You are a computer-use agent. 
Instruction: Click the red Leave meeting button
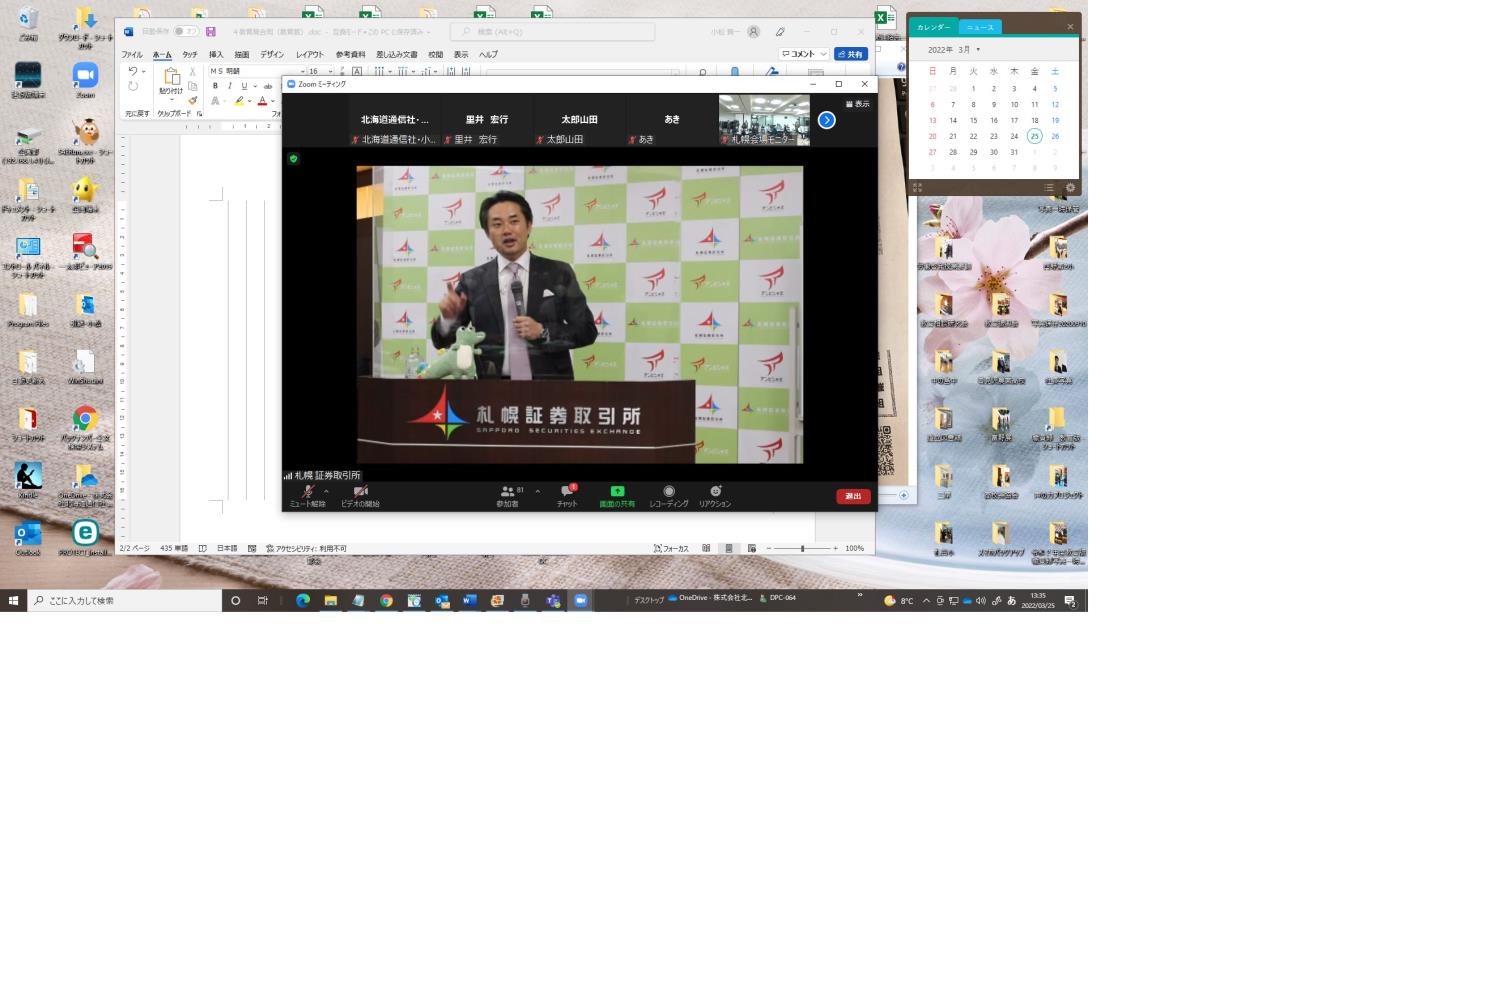point(852,496)
